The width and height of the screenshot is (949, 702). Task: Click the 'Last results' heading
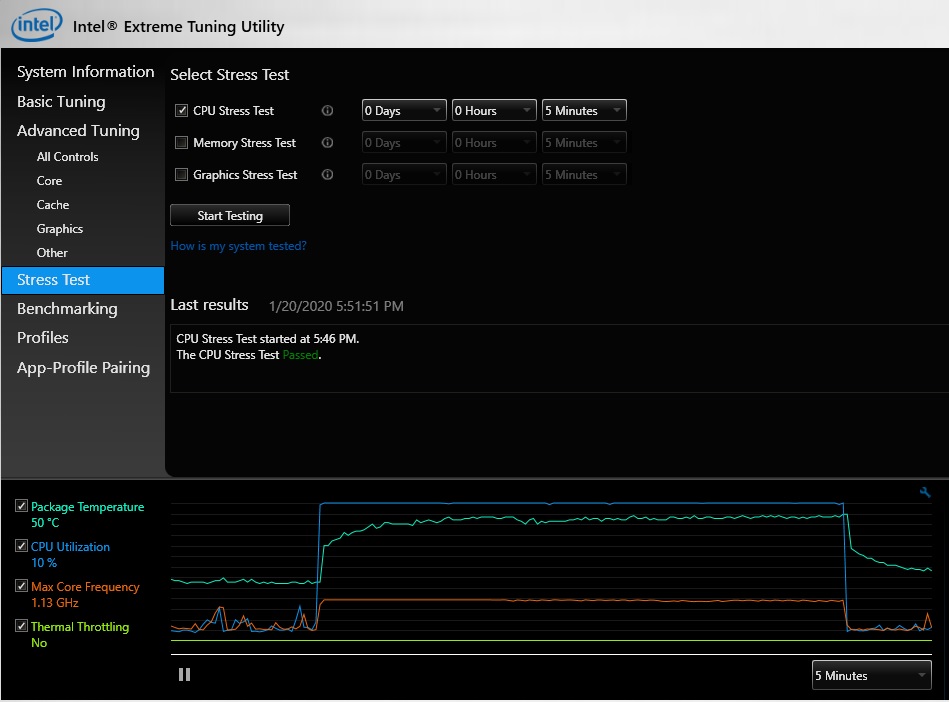pyautogui.click(x=209, y=305)
